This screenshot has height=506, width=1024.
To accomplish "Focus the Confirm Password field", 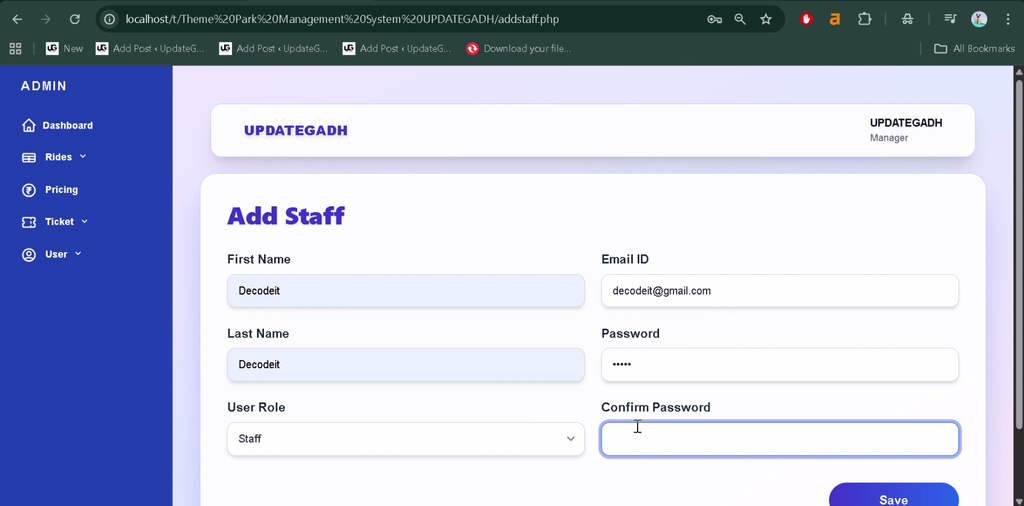I will click(780, 439).
